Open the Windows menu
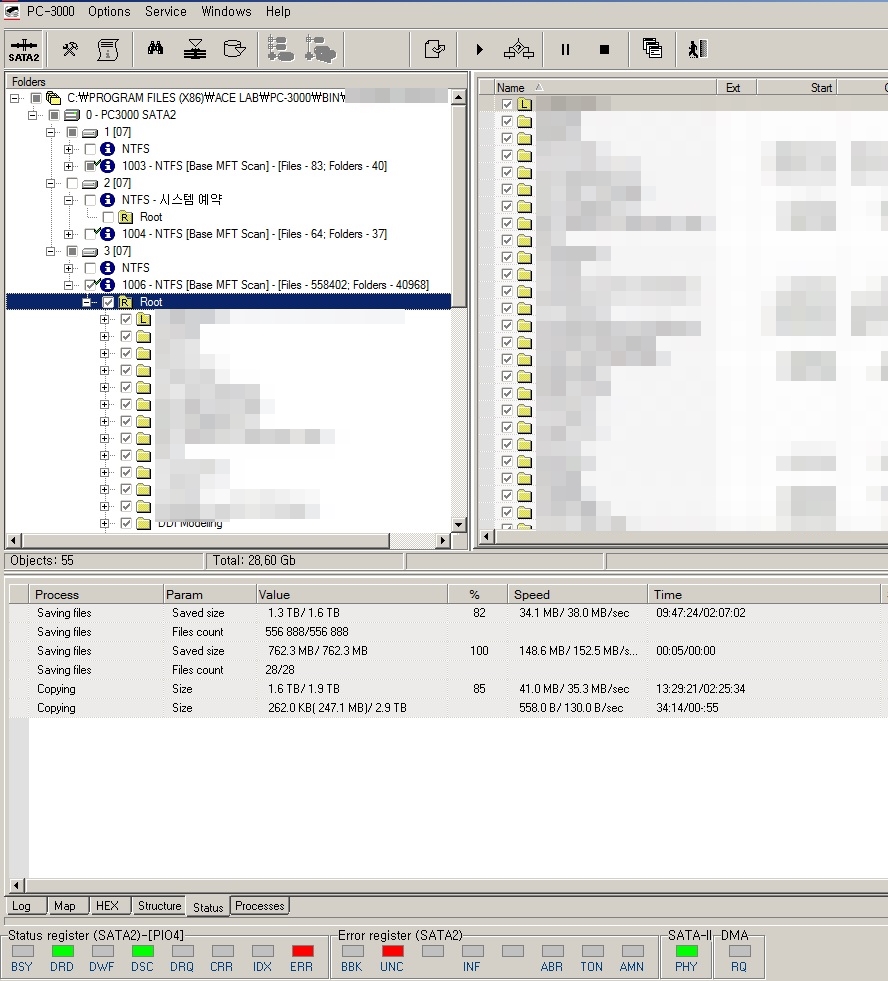888x981 pixels. point(226,11)
